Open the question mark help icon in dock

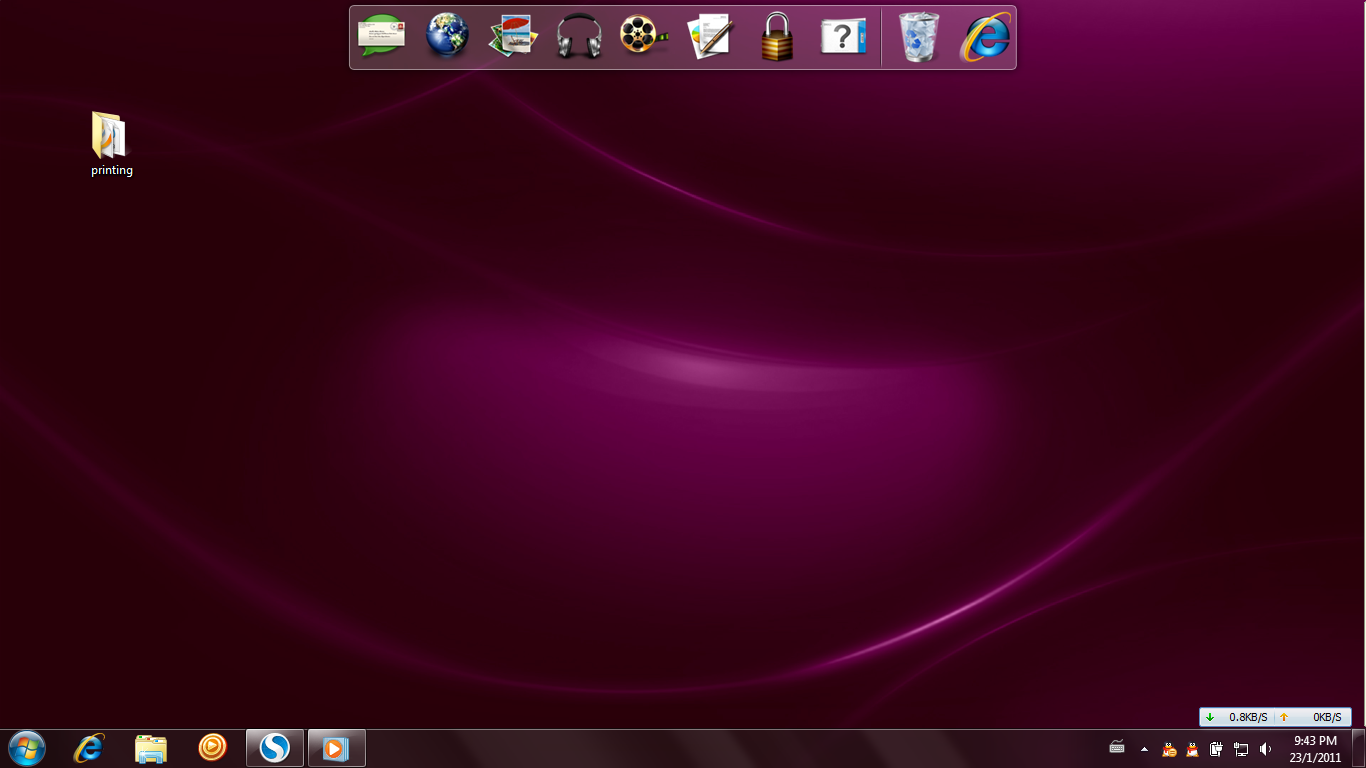point(843,38)
